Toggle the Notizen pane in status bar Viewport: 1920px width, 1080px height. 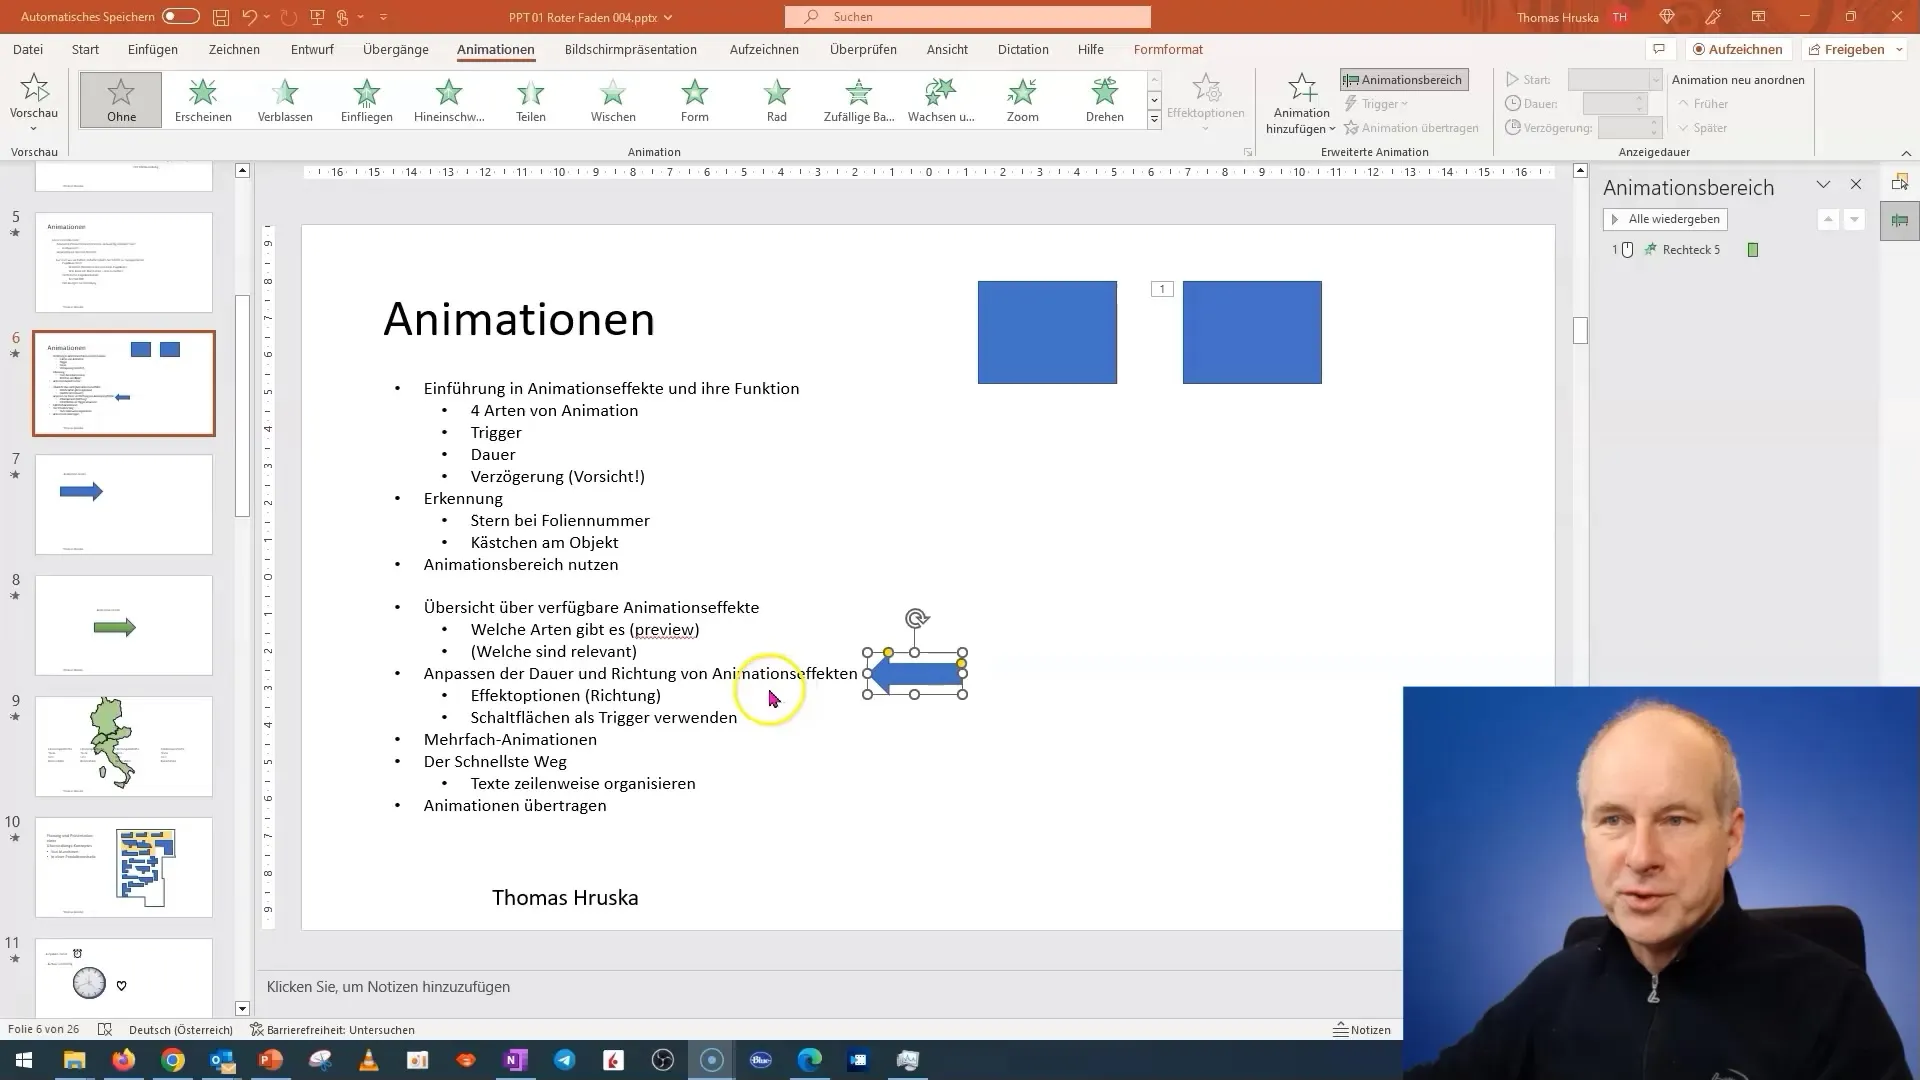pyautogui.click(x=1362, y=1030)
